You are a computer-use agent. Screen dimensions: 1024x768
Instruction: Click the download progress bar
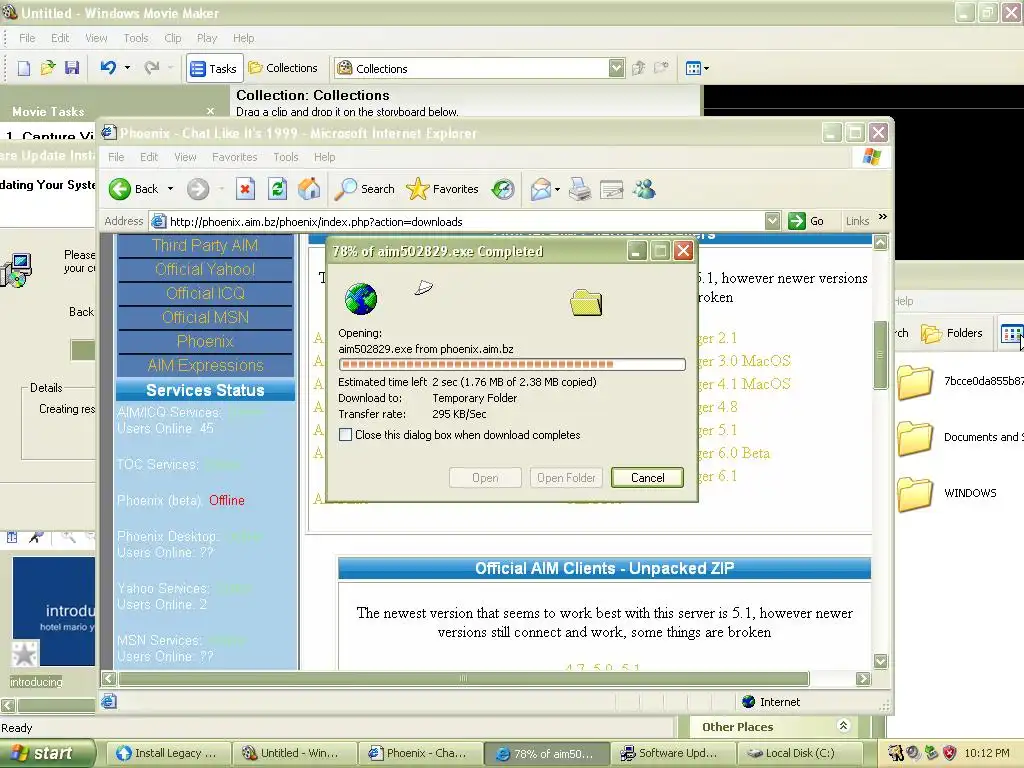pos(512,364)
